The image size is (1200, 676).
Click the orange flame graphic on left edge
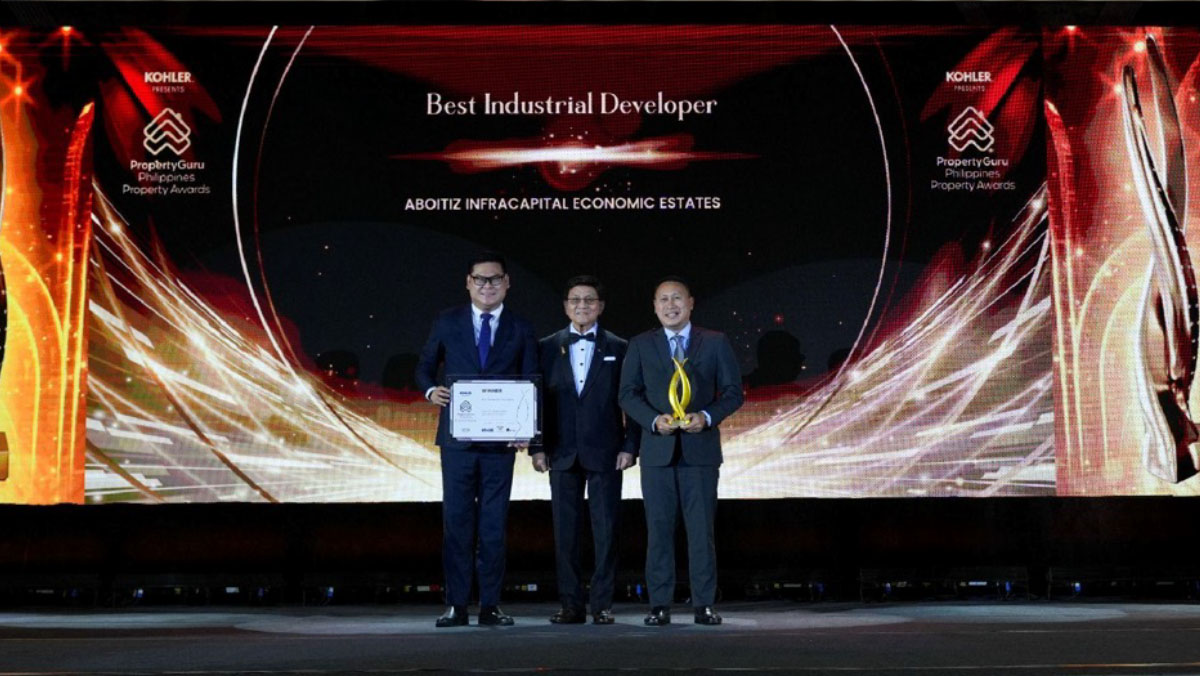40,300
